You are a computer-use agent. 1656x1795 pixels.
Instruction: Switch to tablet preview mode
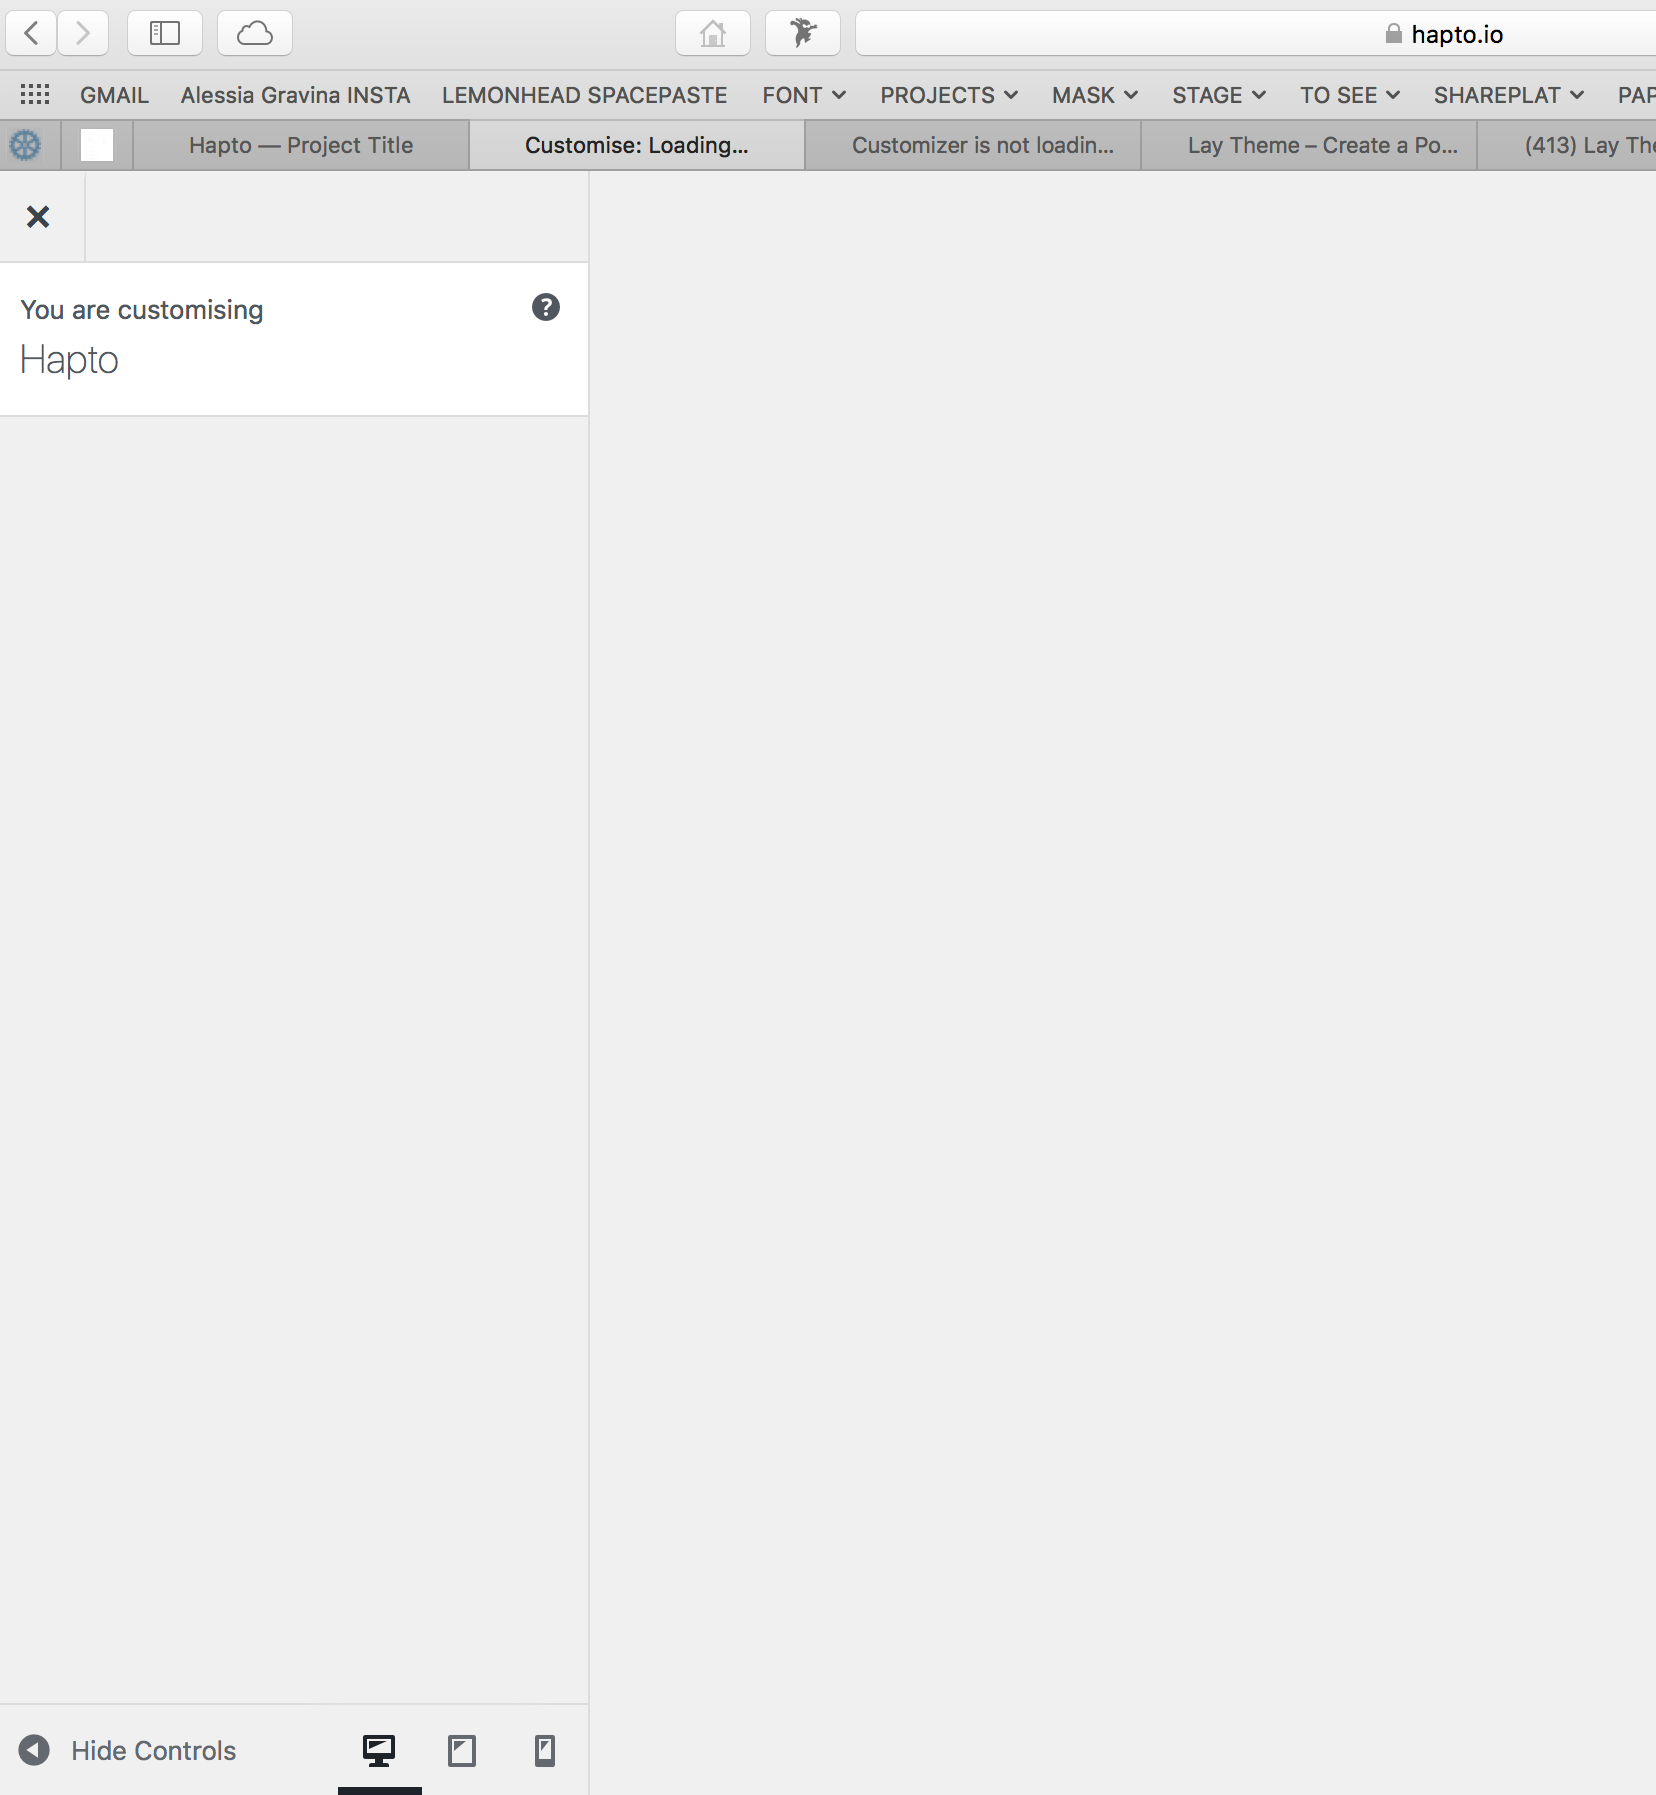[461, 1750]
